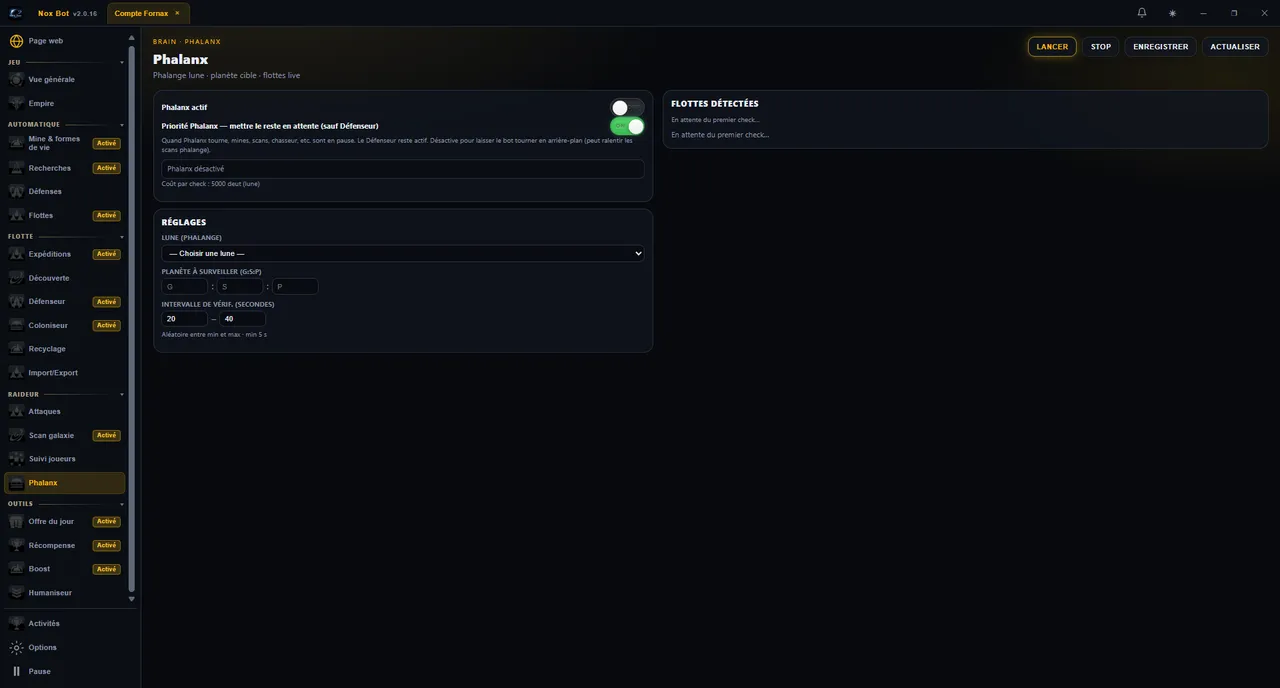Click the FLOTTES DÉTECTÉES heading
This screenshot has height=688, width=1280.
[x=715, y=104]
